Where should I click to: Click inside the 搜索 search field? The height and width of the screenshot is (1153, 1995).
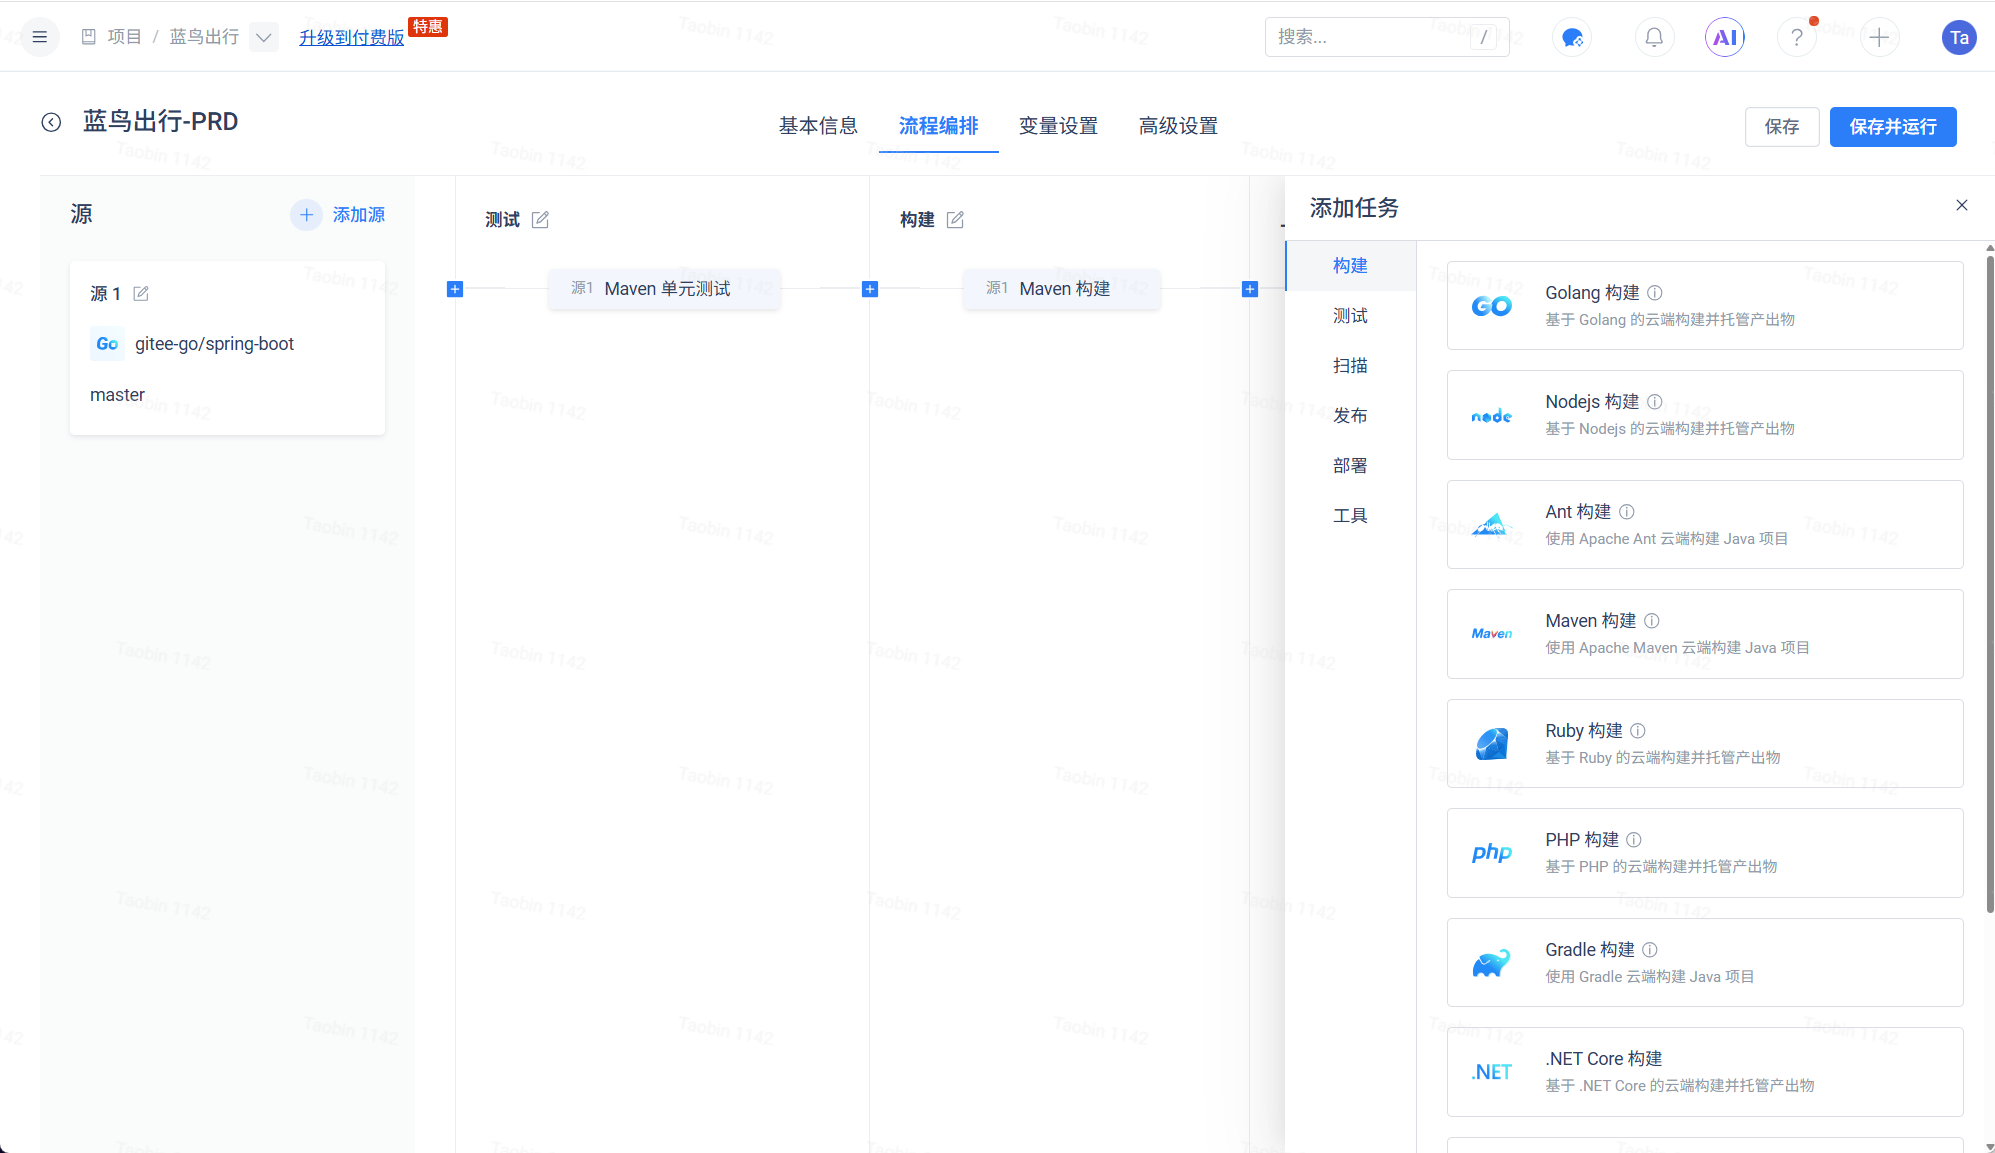(1370, 37)
